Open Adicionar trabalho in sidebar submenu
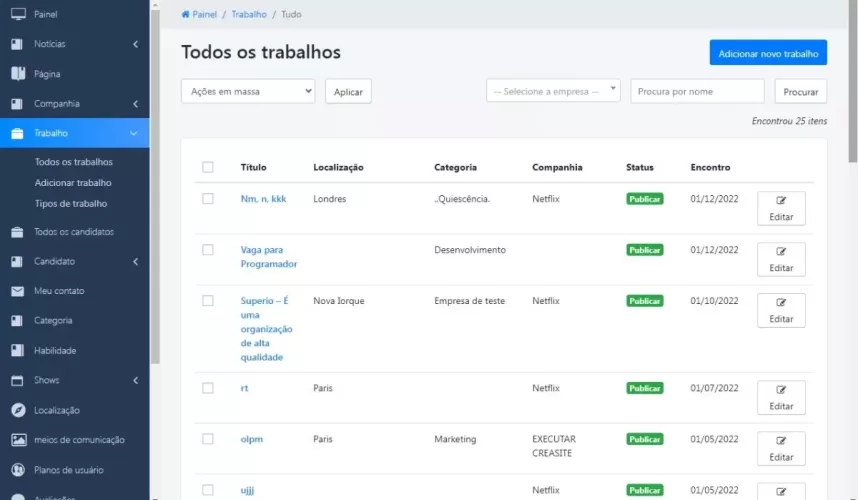Viewport: 858px width, 500px height. pyautogui.click(x=73, y=183)
